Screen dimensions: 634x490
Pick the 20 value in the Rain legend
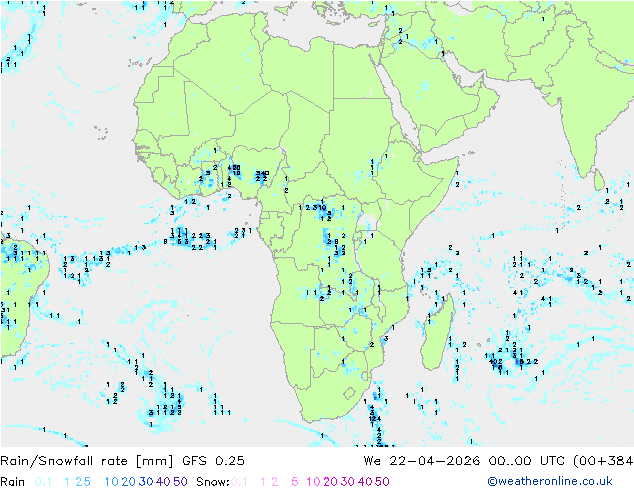point(128,482)
